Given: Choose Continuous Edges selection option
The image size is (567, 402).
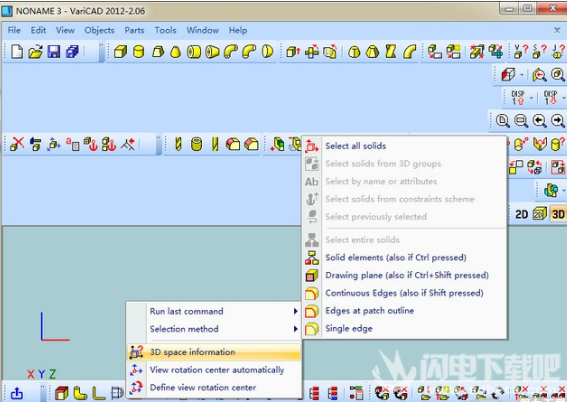Looking at the screenshot, I should tap(404, 293).
